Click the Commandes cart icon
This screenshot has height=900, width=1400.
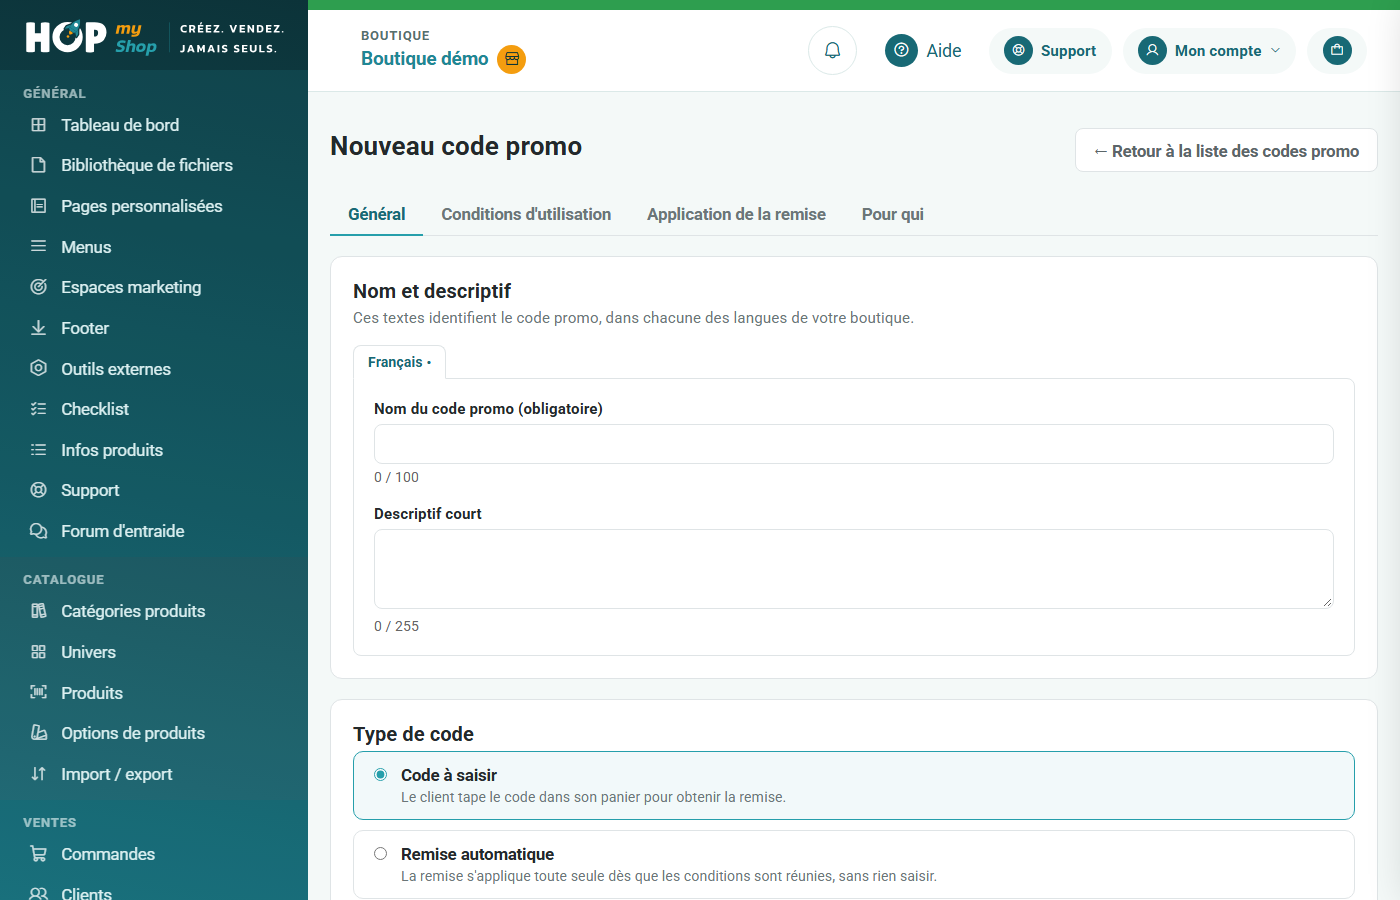tap(39, 854)
